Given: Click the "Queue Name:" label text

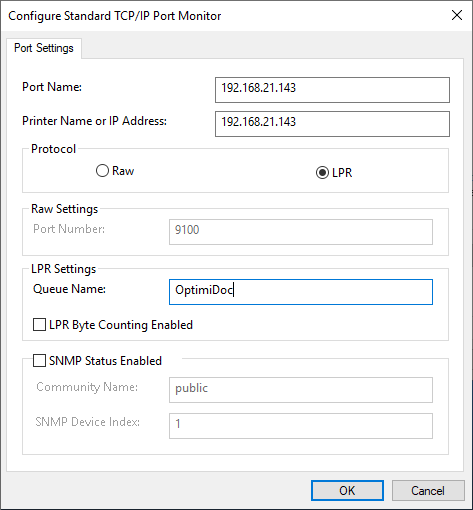Looking at the screenshot, I should (x=69, y=289).
